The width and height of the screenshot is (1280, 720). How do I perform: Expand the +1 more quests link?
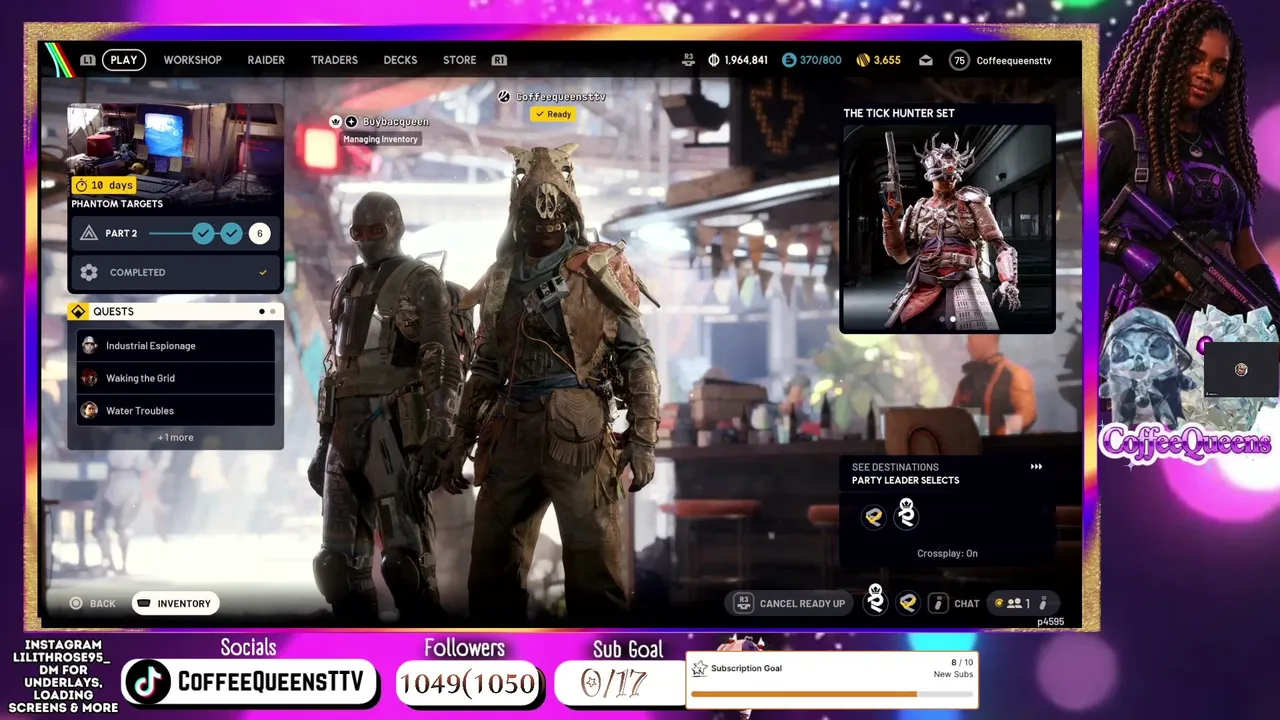(175, 437)
